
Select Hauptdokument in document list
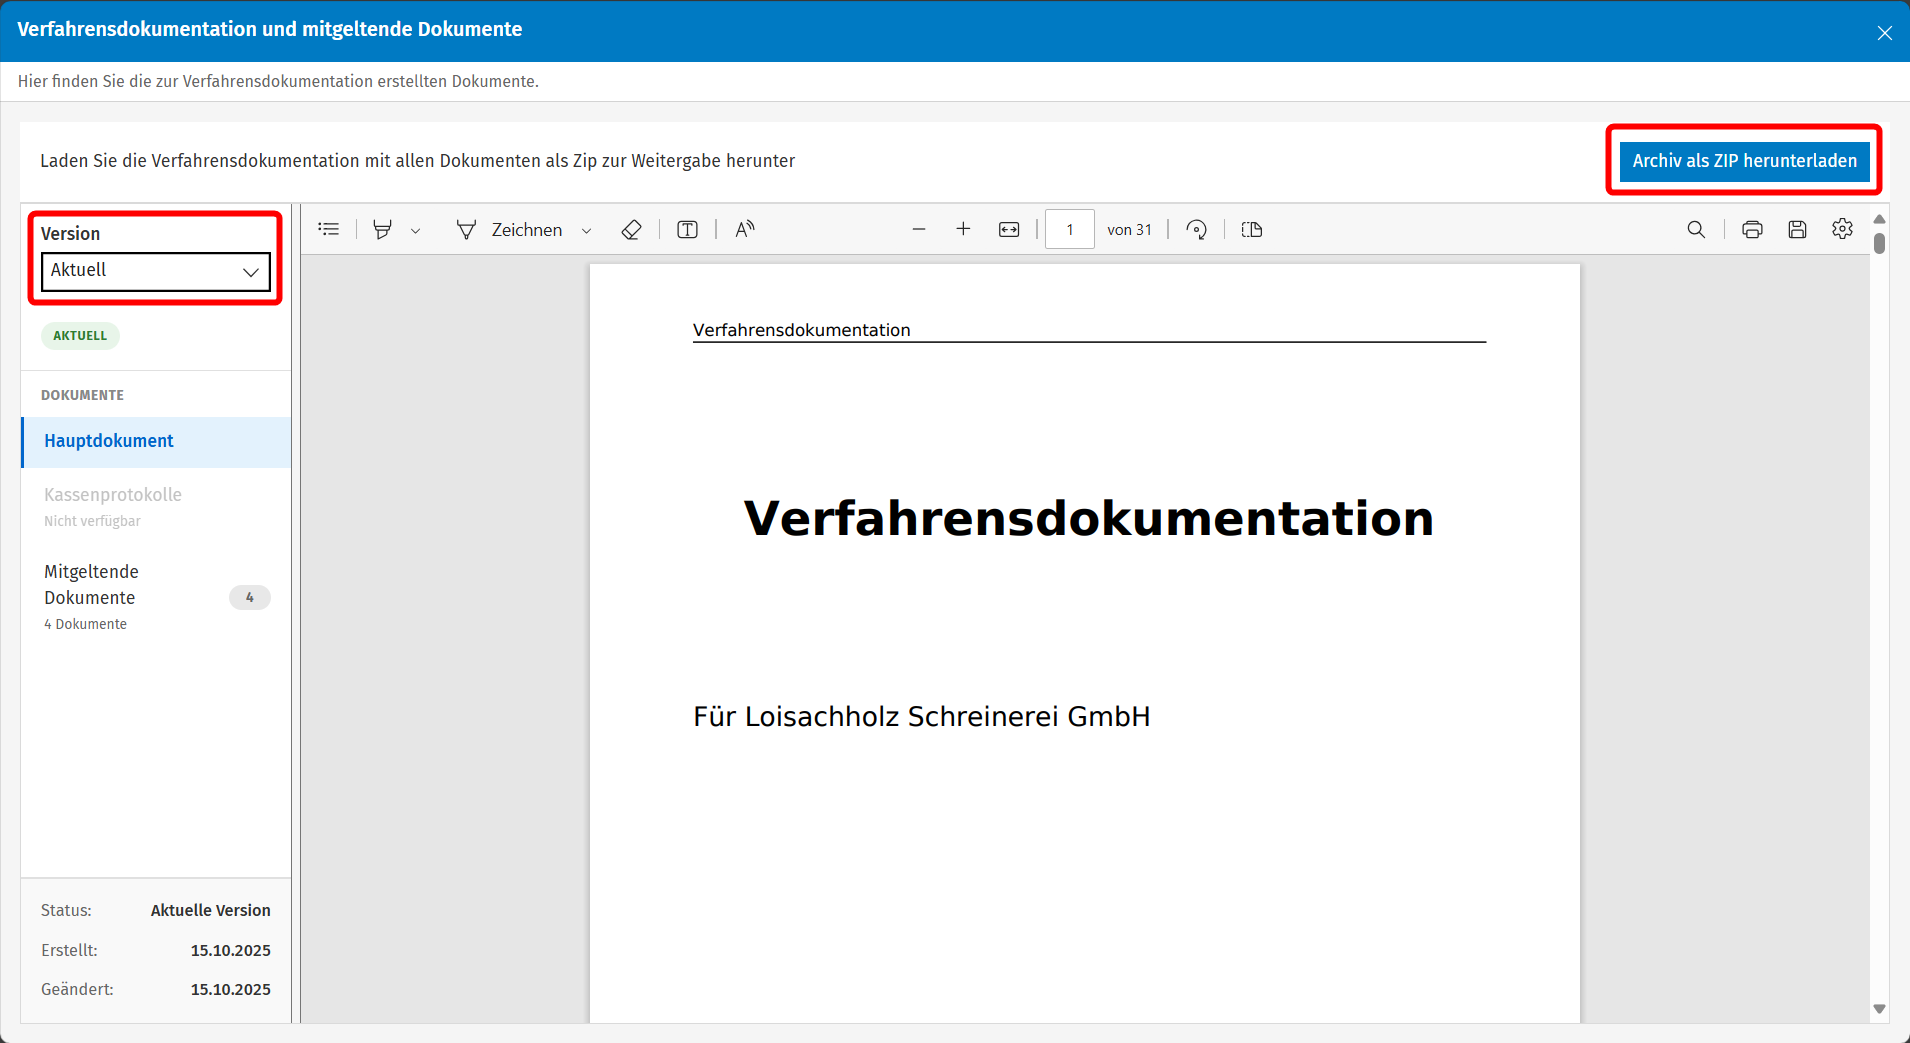pyautogui.click(x=157, y=442)
